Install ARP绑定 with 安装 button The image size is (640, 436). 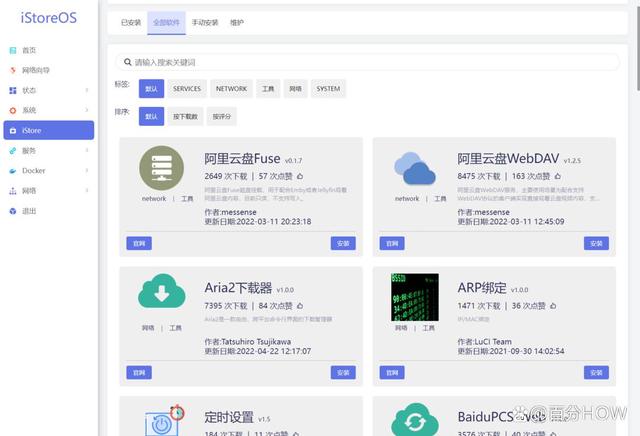point(596,372)
